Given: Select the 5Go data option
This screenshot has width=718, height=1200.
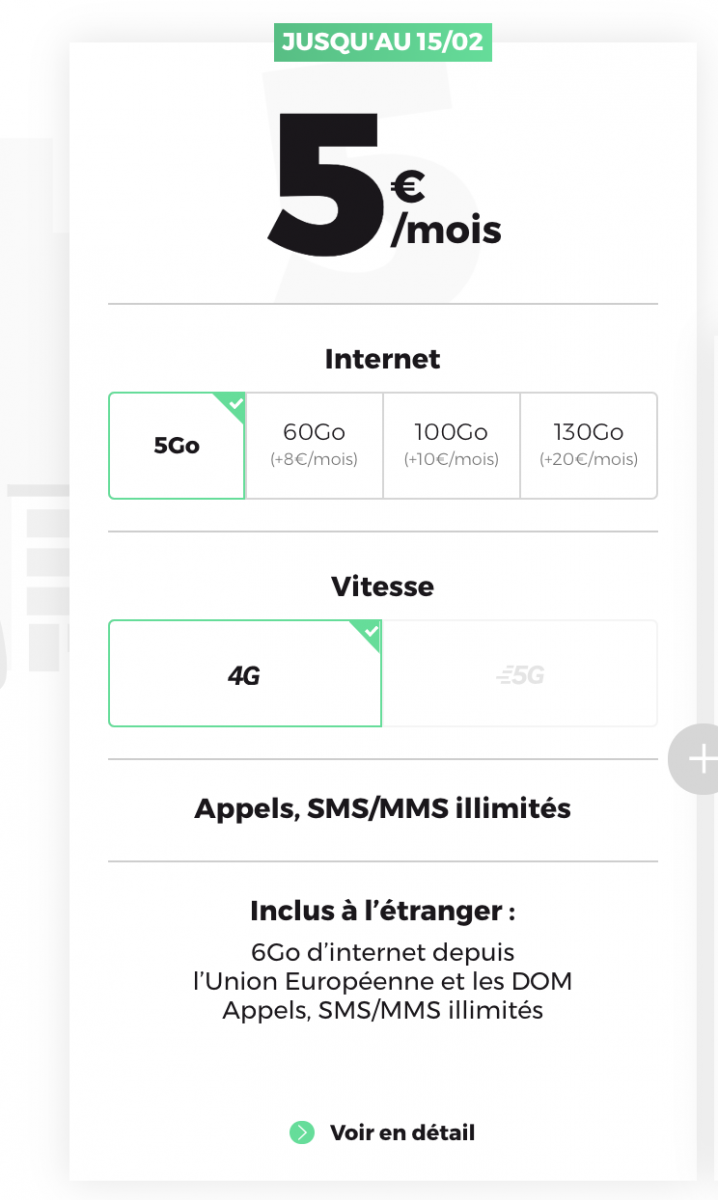Looking at the screenshot, I should pos(177,446).
